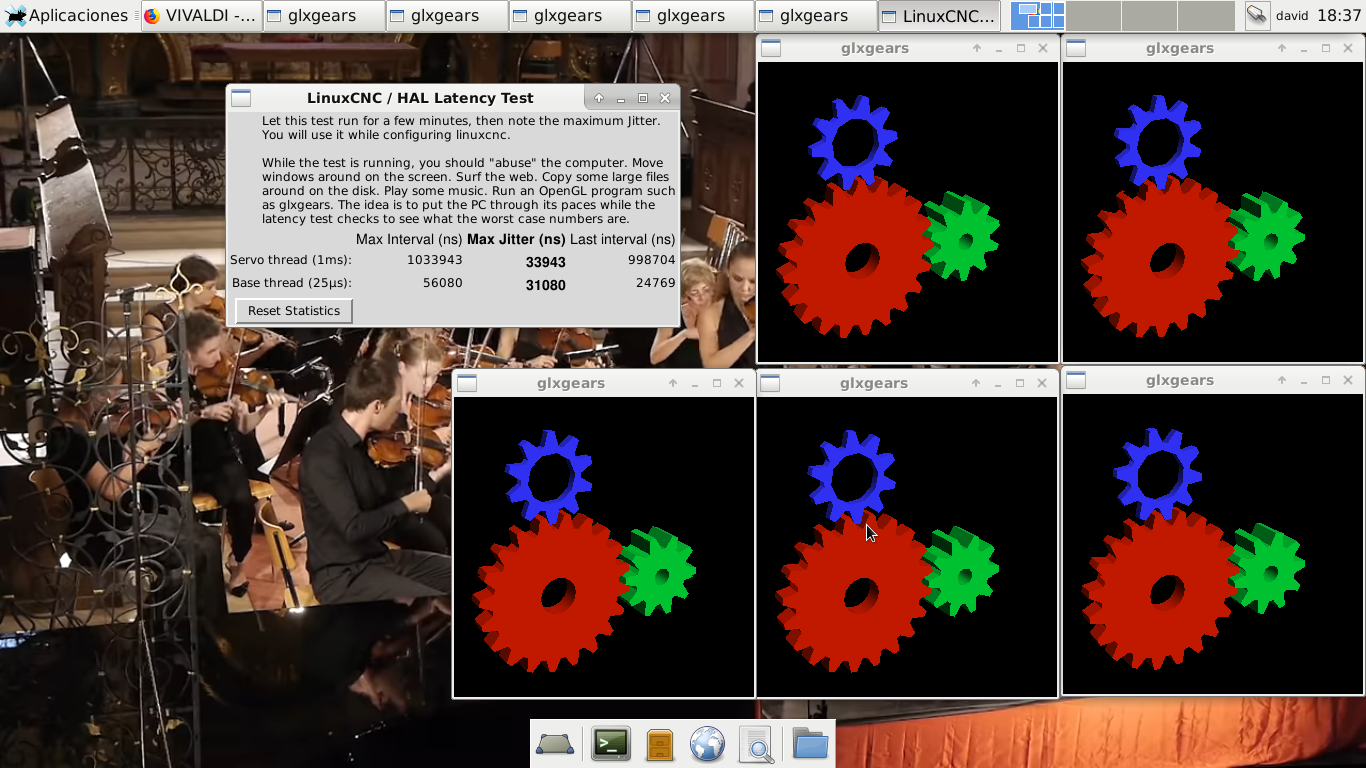Click the "Max Jitter (ns)" column header
This screenshot has height=768, width=1366.
coord(516,239)
